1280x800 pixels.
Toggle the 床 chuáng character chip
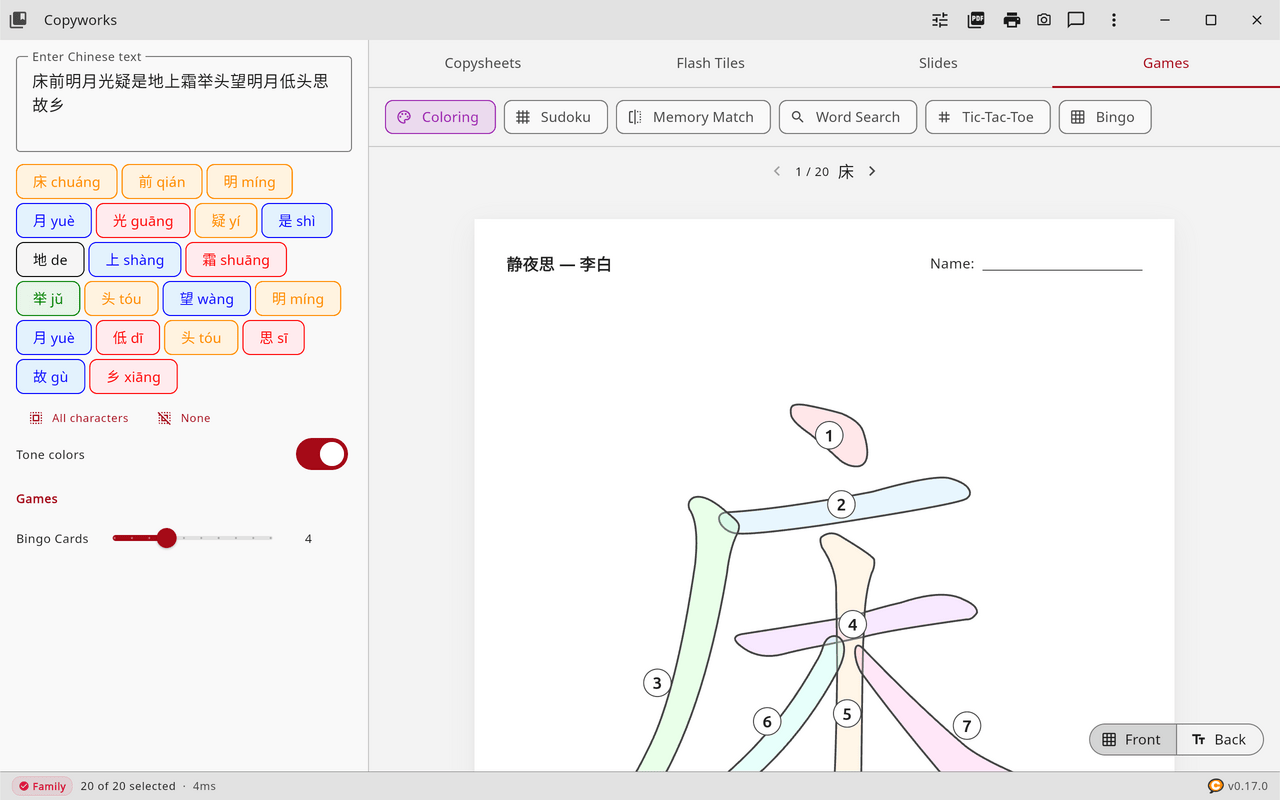tap(67, 182)
